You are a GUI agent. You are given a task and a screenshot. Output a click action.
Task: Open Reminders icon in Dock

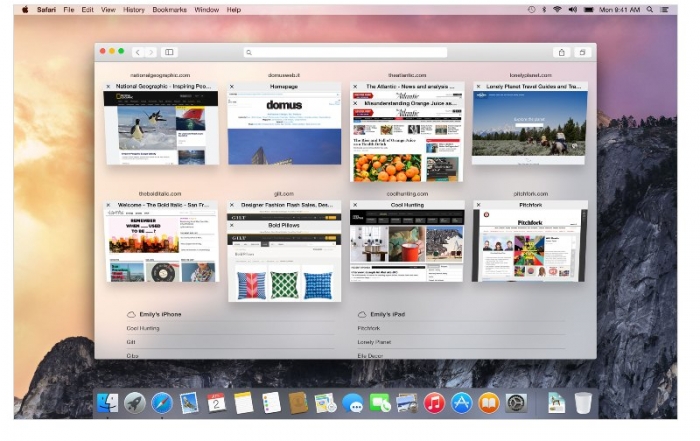(x=271, y=404)
